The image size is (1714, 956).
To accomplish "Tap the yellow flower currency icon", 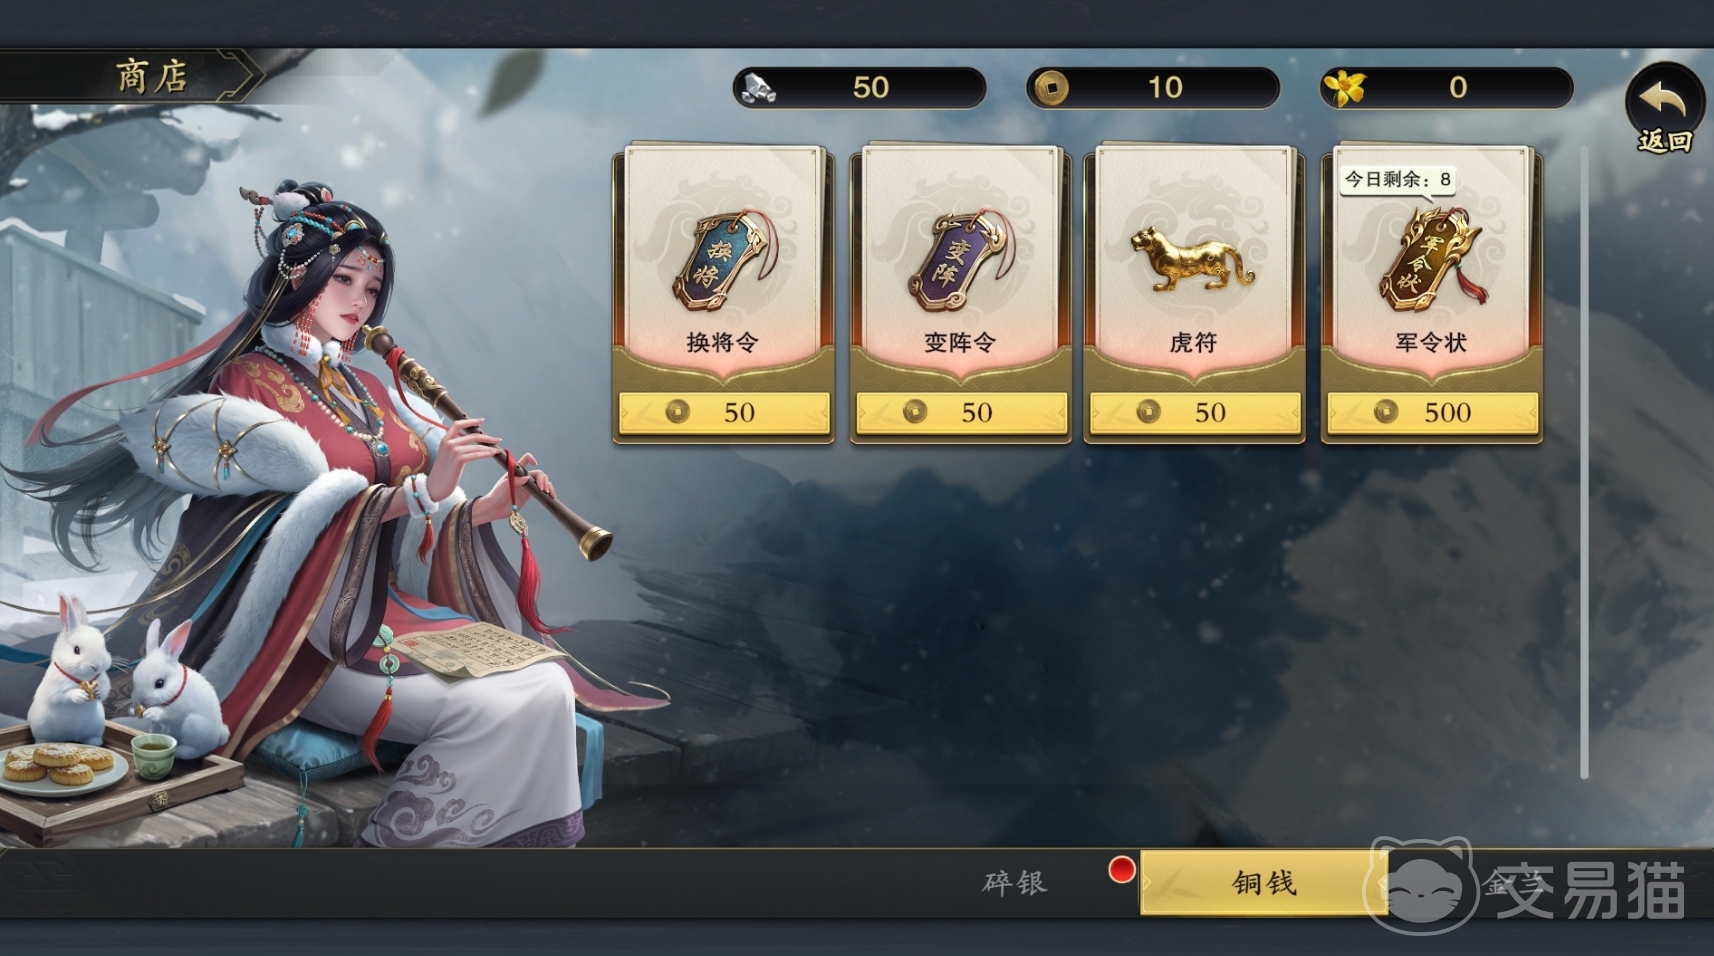I will pyautogui.click(x=1345, y=88).
